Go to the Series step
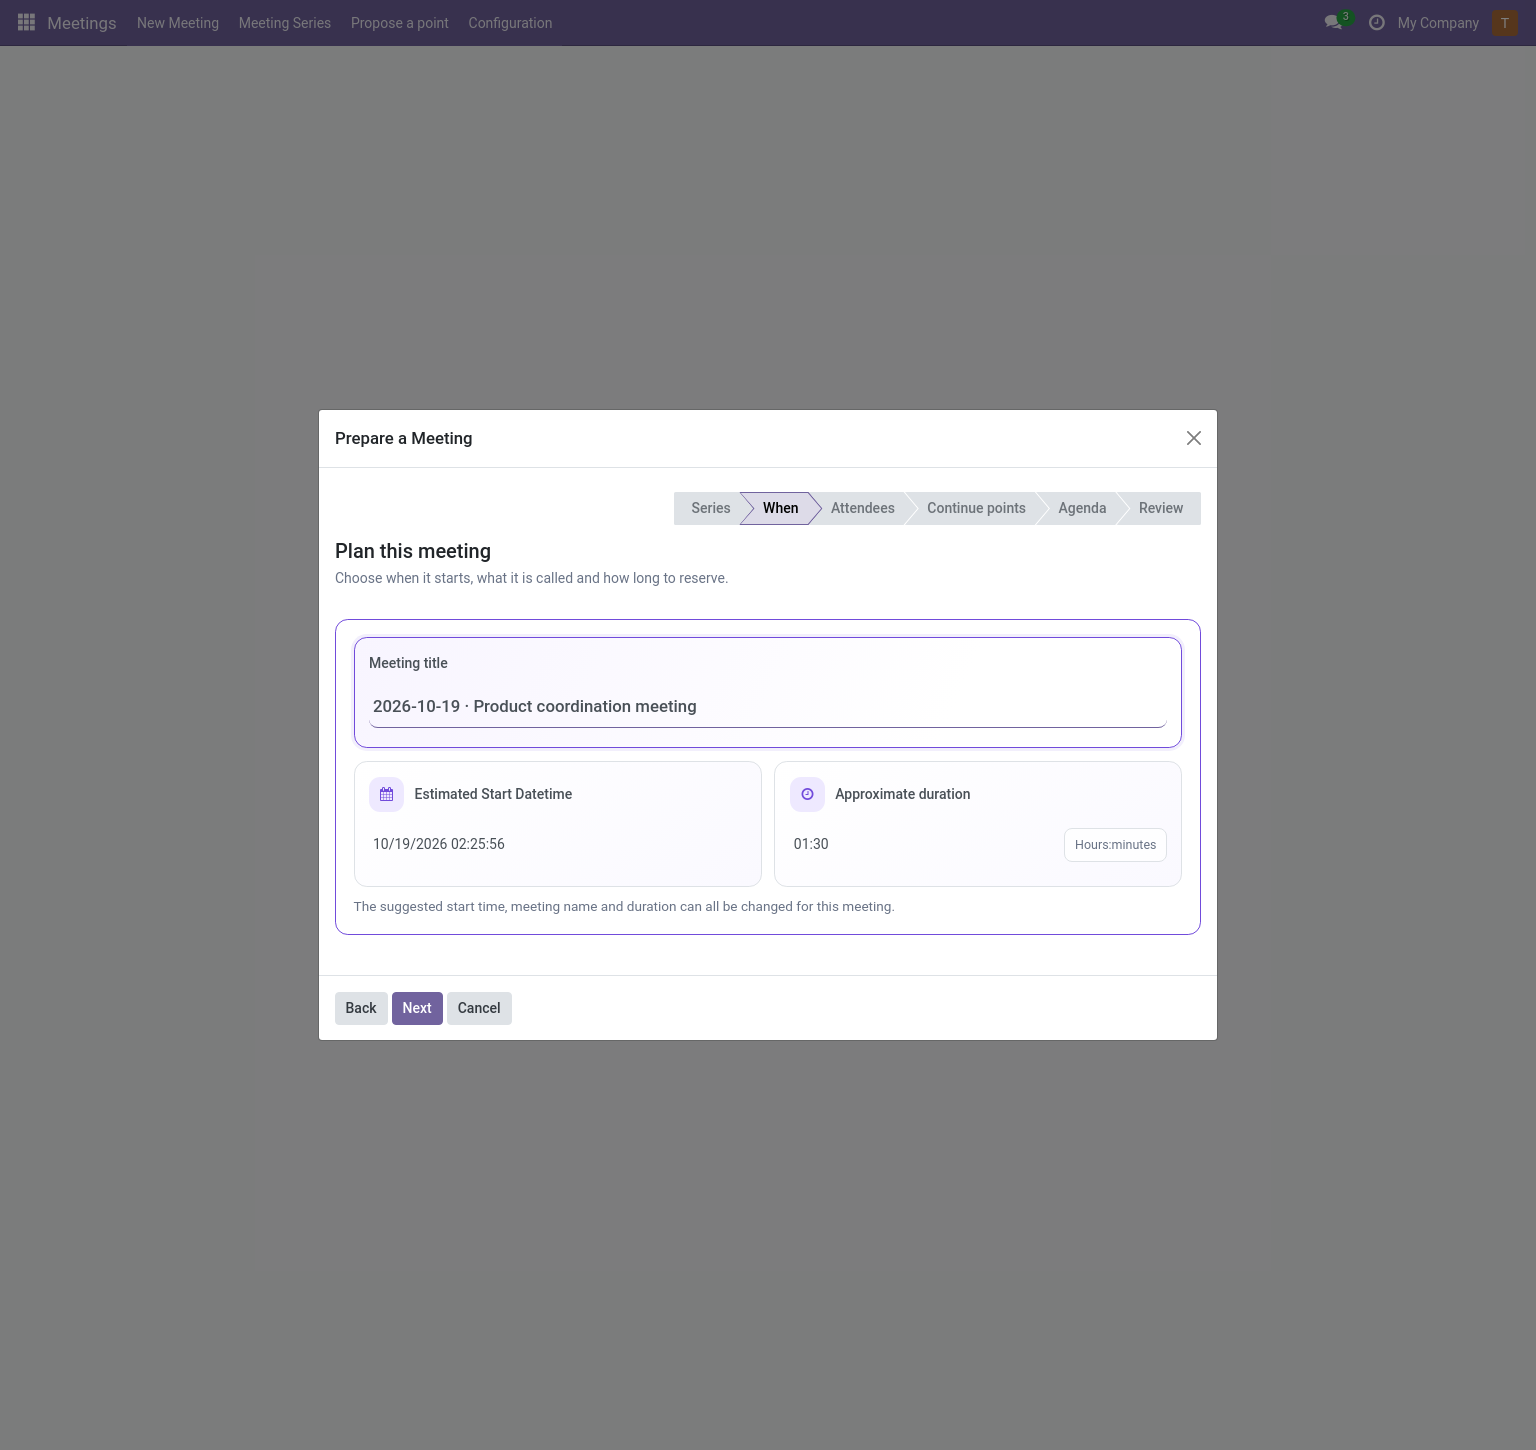1536x1450 pixels. tap(710, 508)
